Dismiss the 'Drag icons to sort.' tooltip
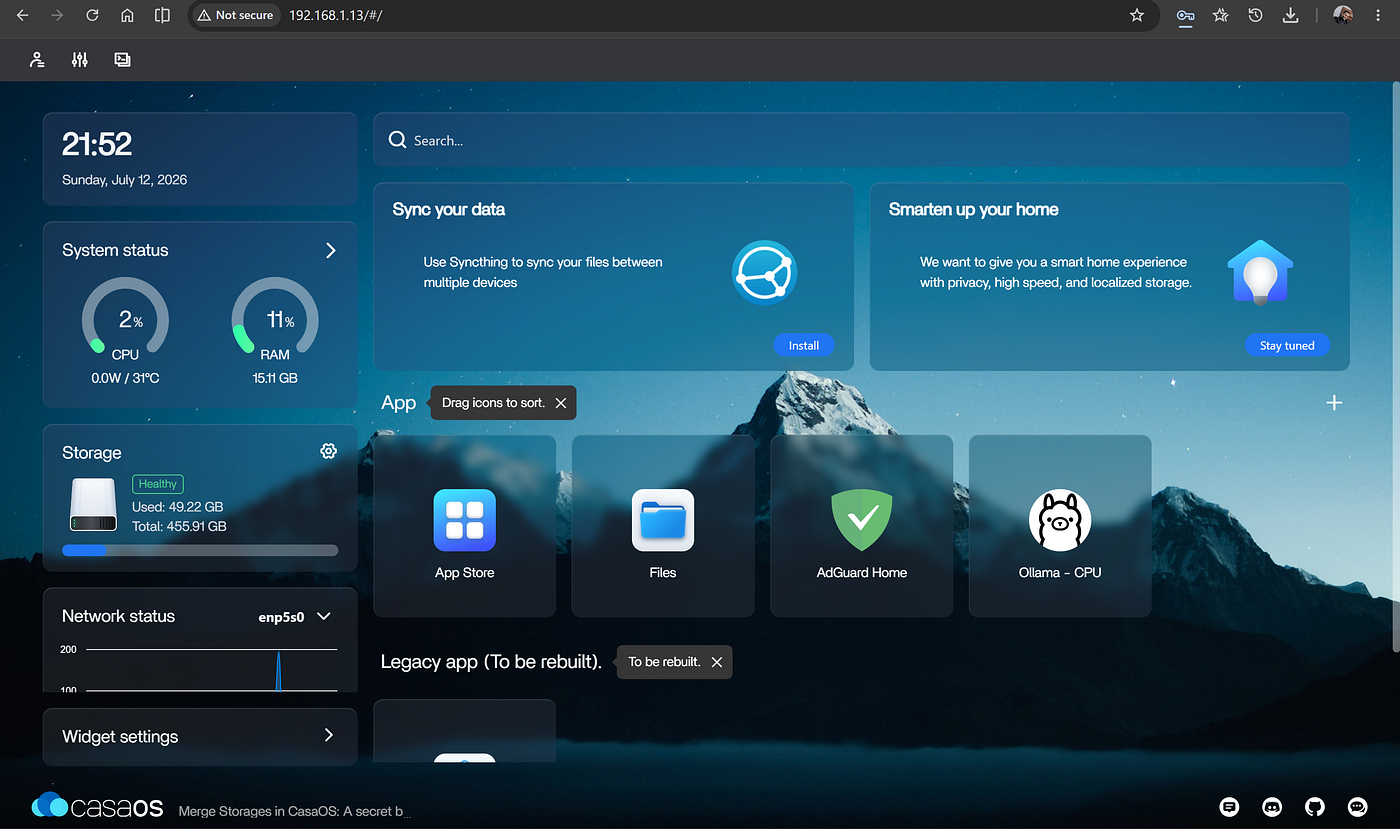 (560, 403)
